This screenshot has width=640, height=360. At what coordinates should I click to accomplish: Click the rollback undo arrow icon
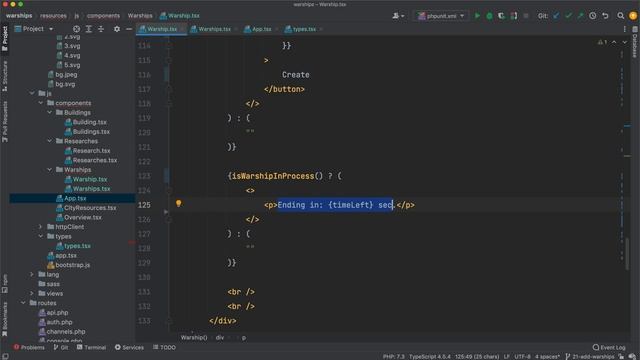605,16
